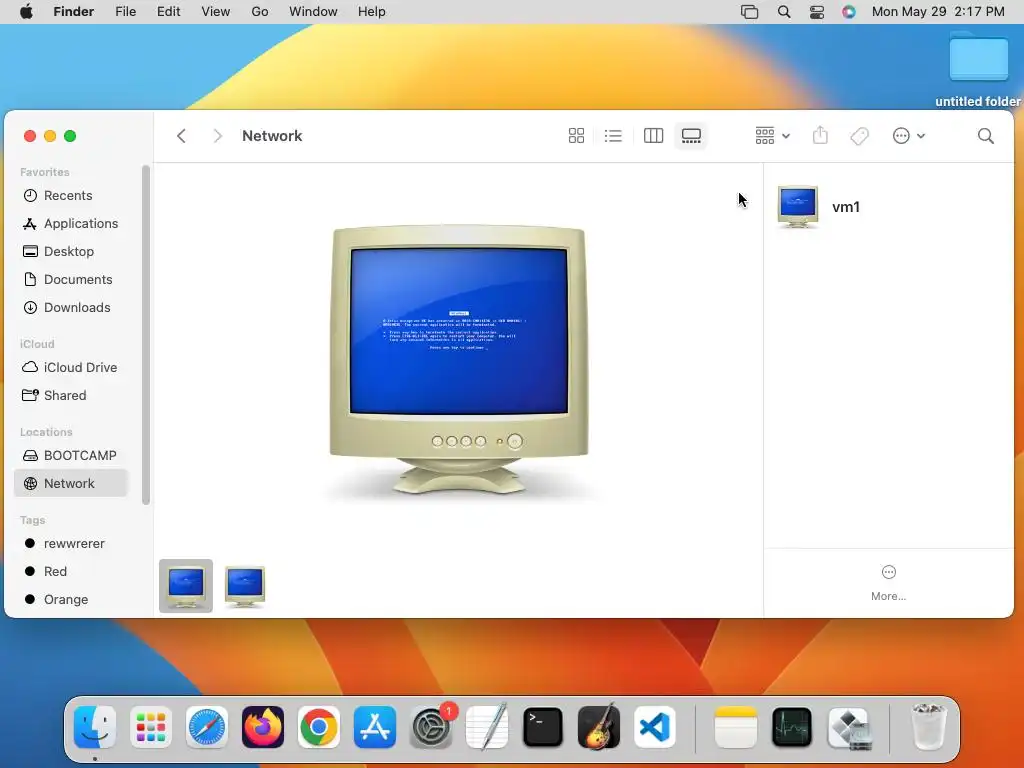Open the ellipsis action menu in toolbar

click(908, 136)
